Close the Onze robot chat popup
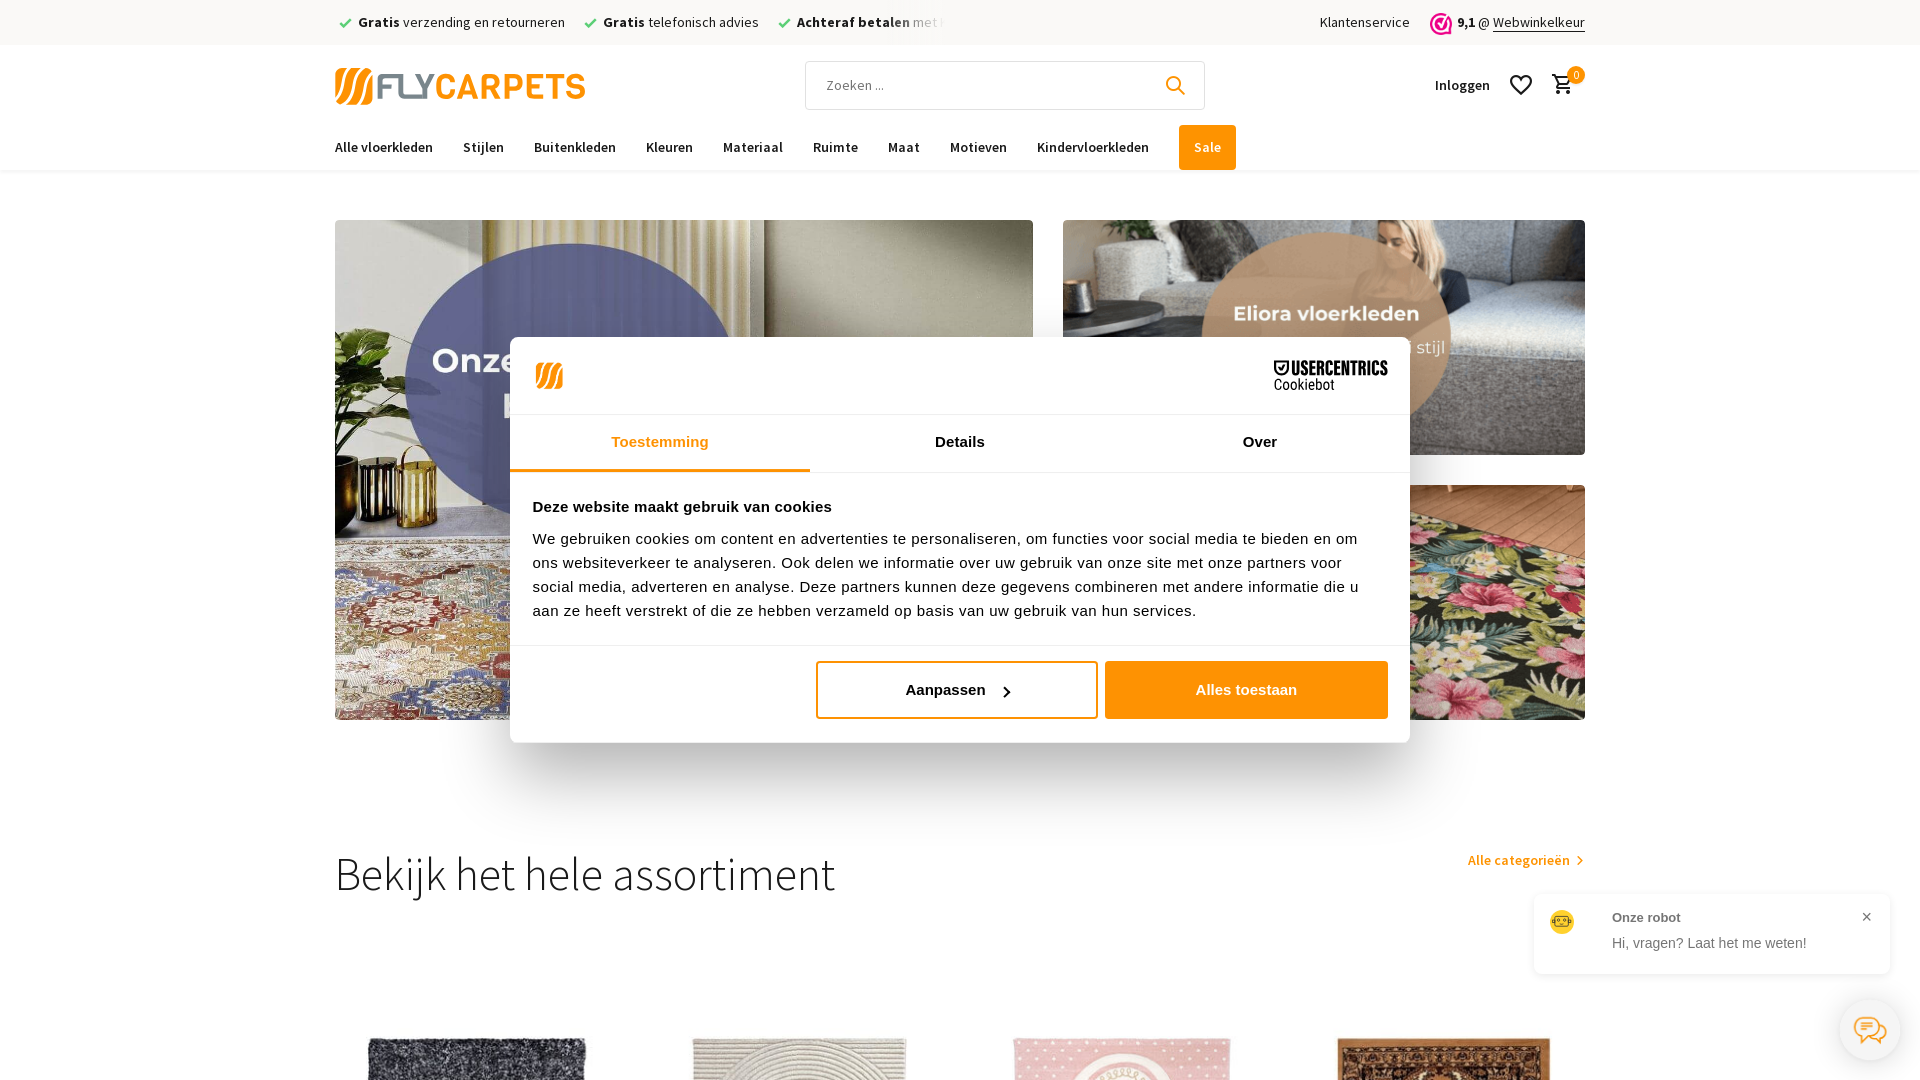This screenshot has height=1080, width=1920. pos(1866,917)
